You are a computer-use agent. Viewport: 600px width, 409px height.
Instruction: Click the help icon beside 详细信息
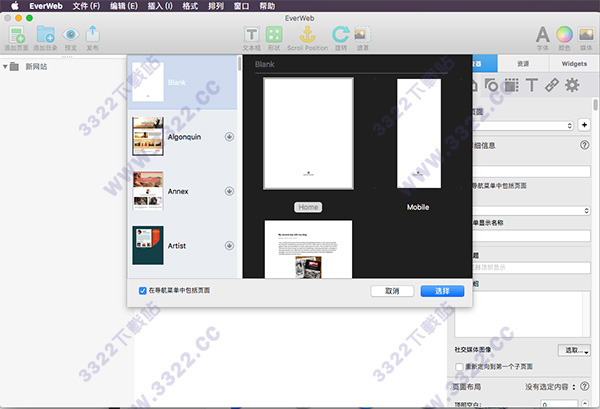coord(584,145)
